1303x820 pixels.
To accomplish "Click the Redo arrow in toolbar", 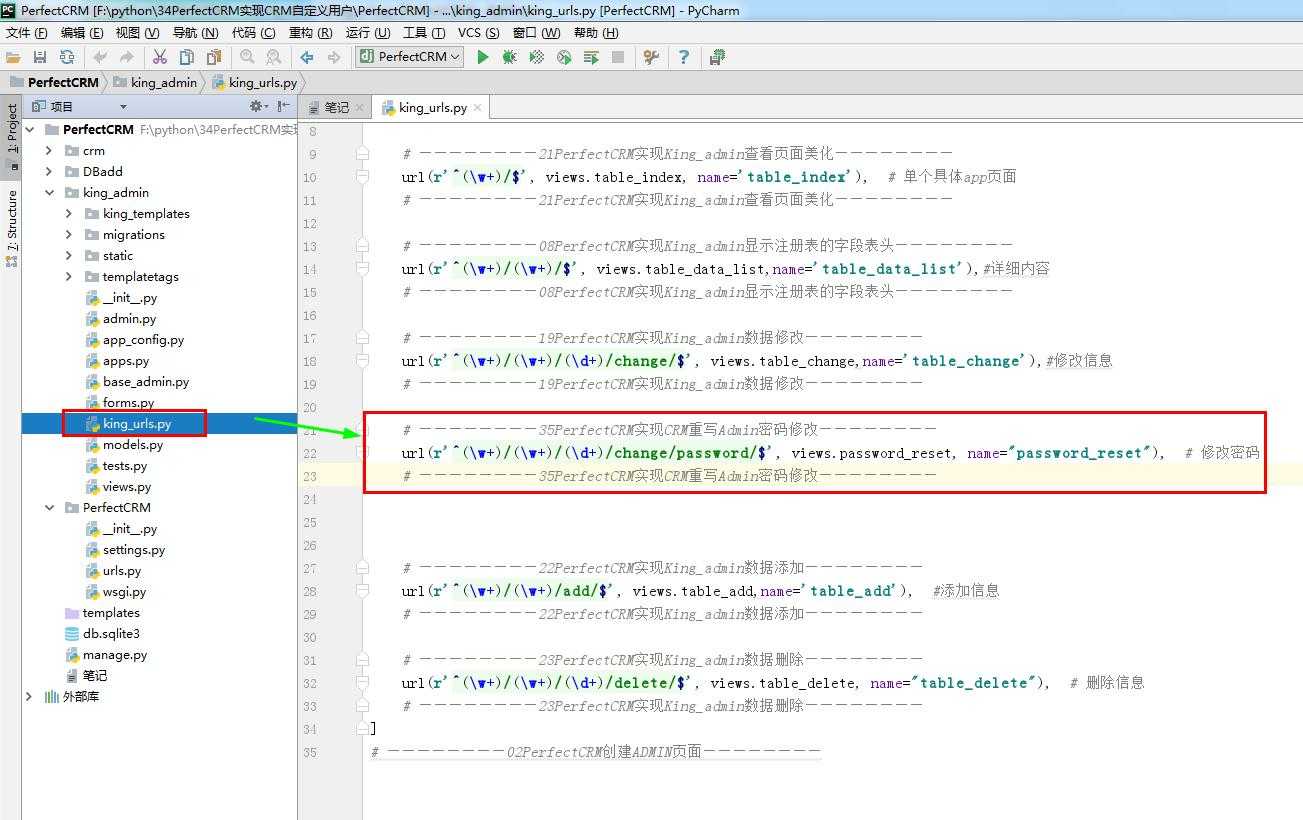I will 126,57.
